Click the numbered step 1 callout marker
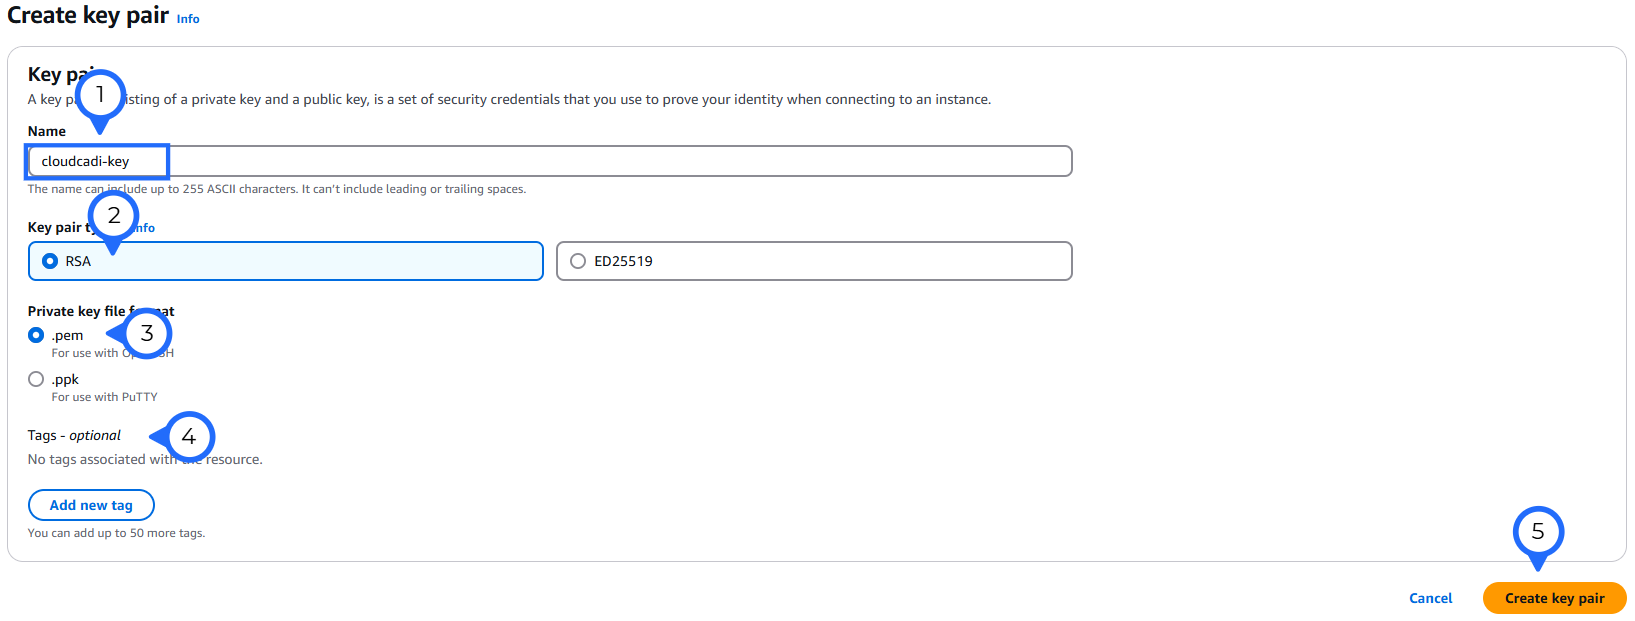This screenshot has height=621, width=1635. pyautogui.click(x=99, y=96)
